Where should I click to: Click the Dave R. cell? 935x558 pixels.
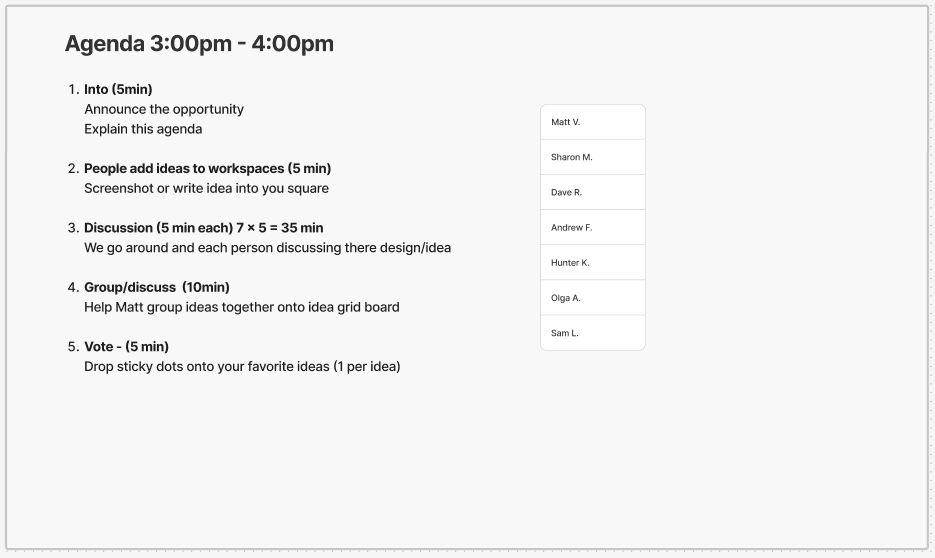point(593,193)
